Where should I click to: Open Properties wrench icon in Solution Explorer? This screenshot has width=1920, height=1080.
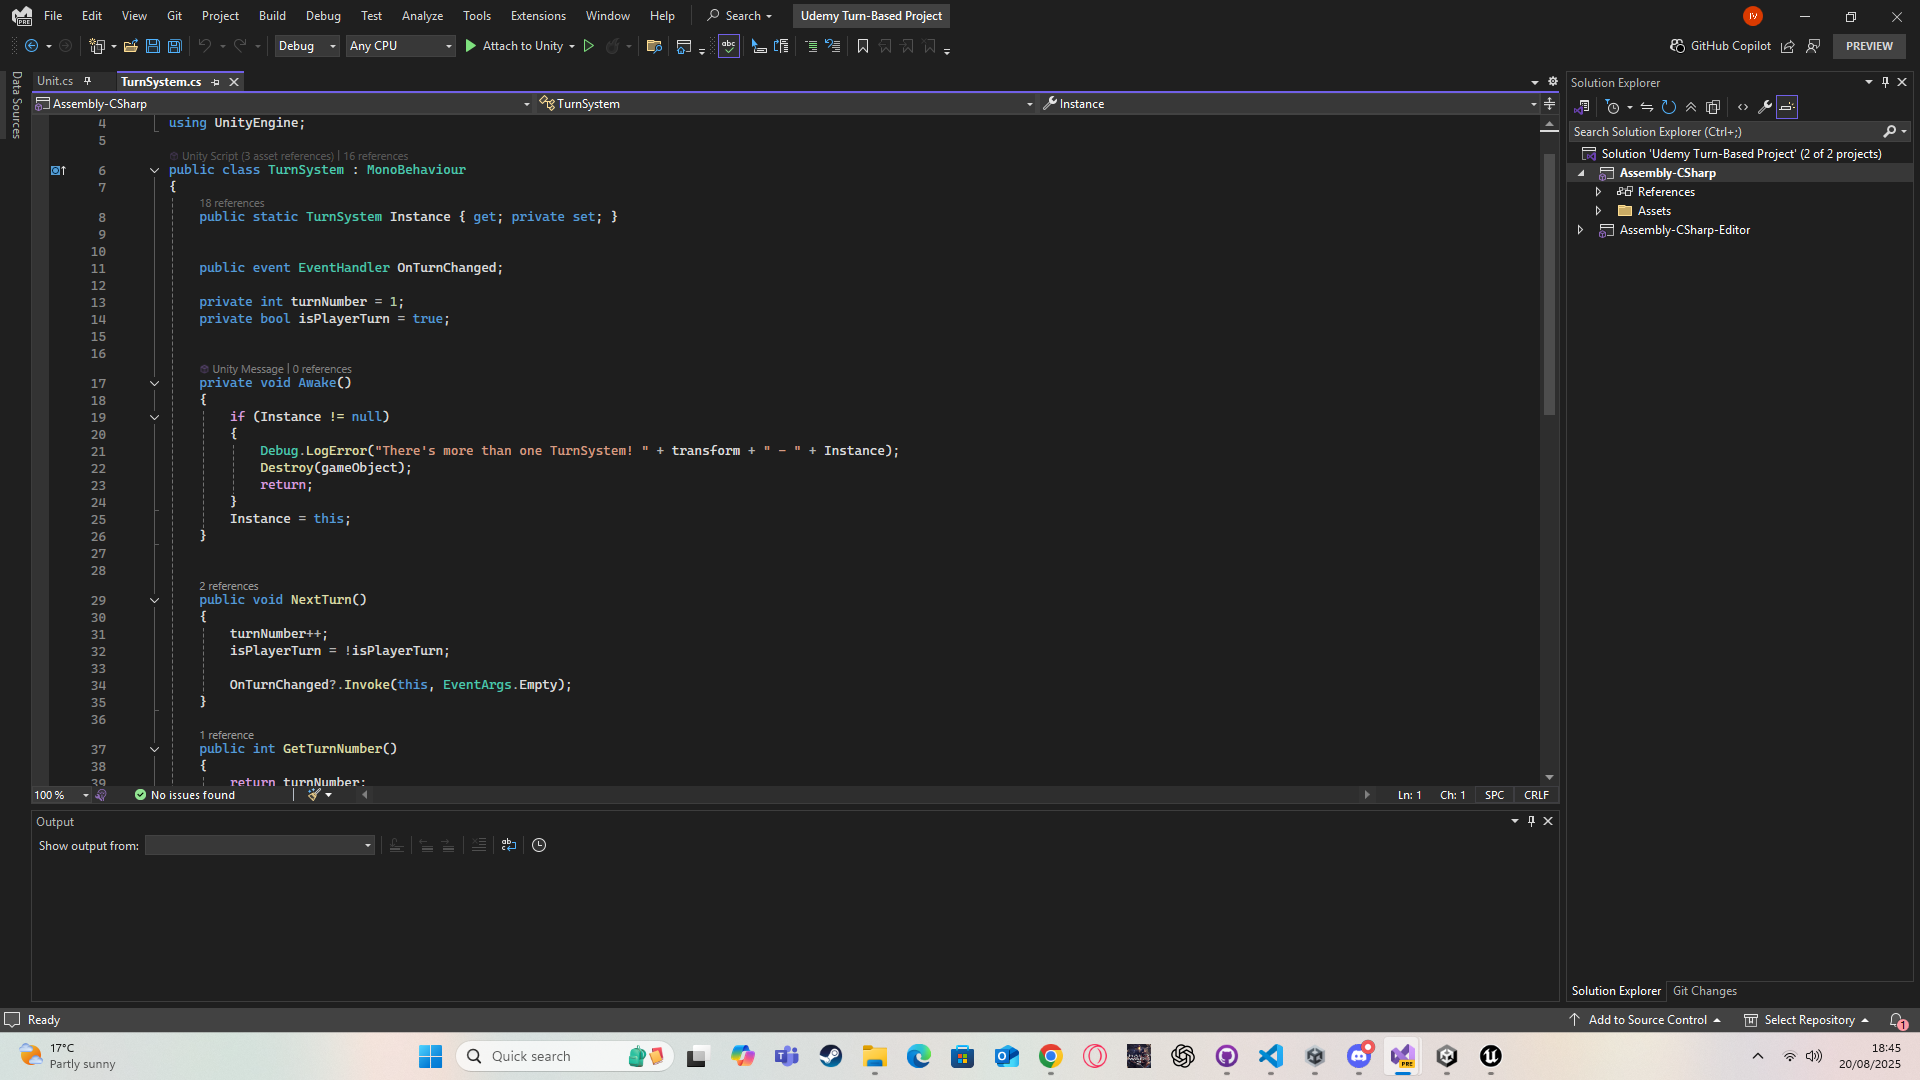[x=1765, y=107]
